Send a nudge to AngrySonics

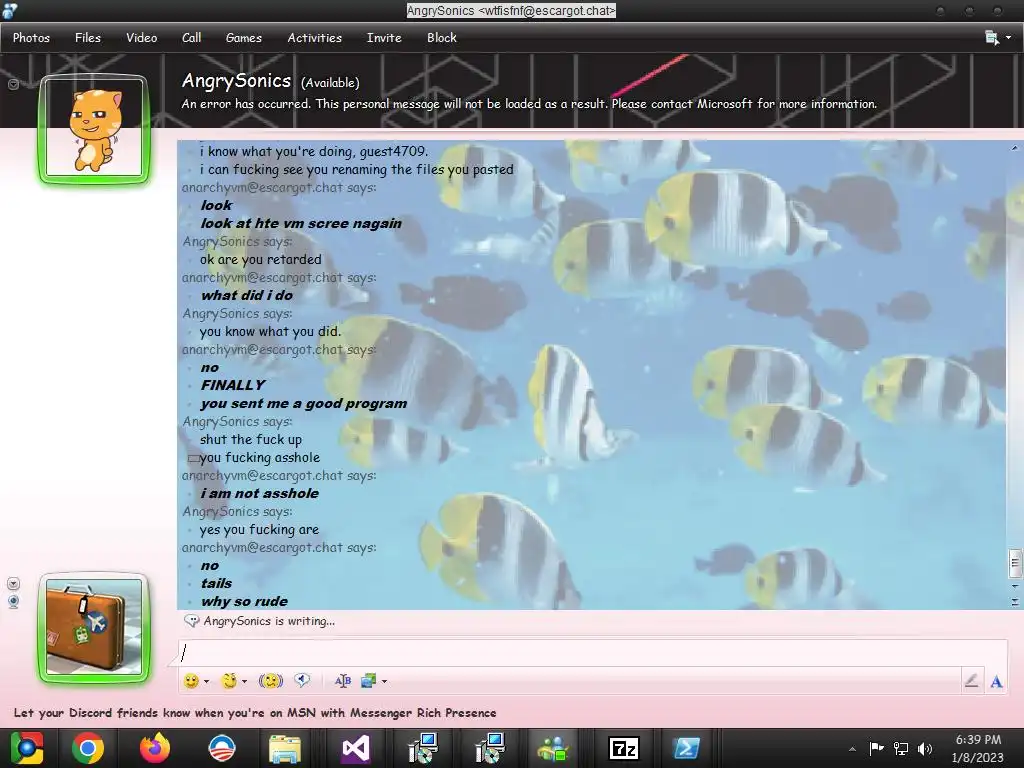click(270, 681)
